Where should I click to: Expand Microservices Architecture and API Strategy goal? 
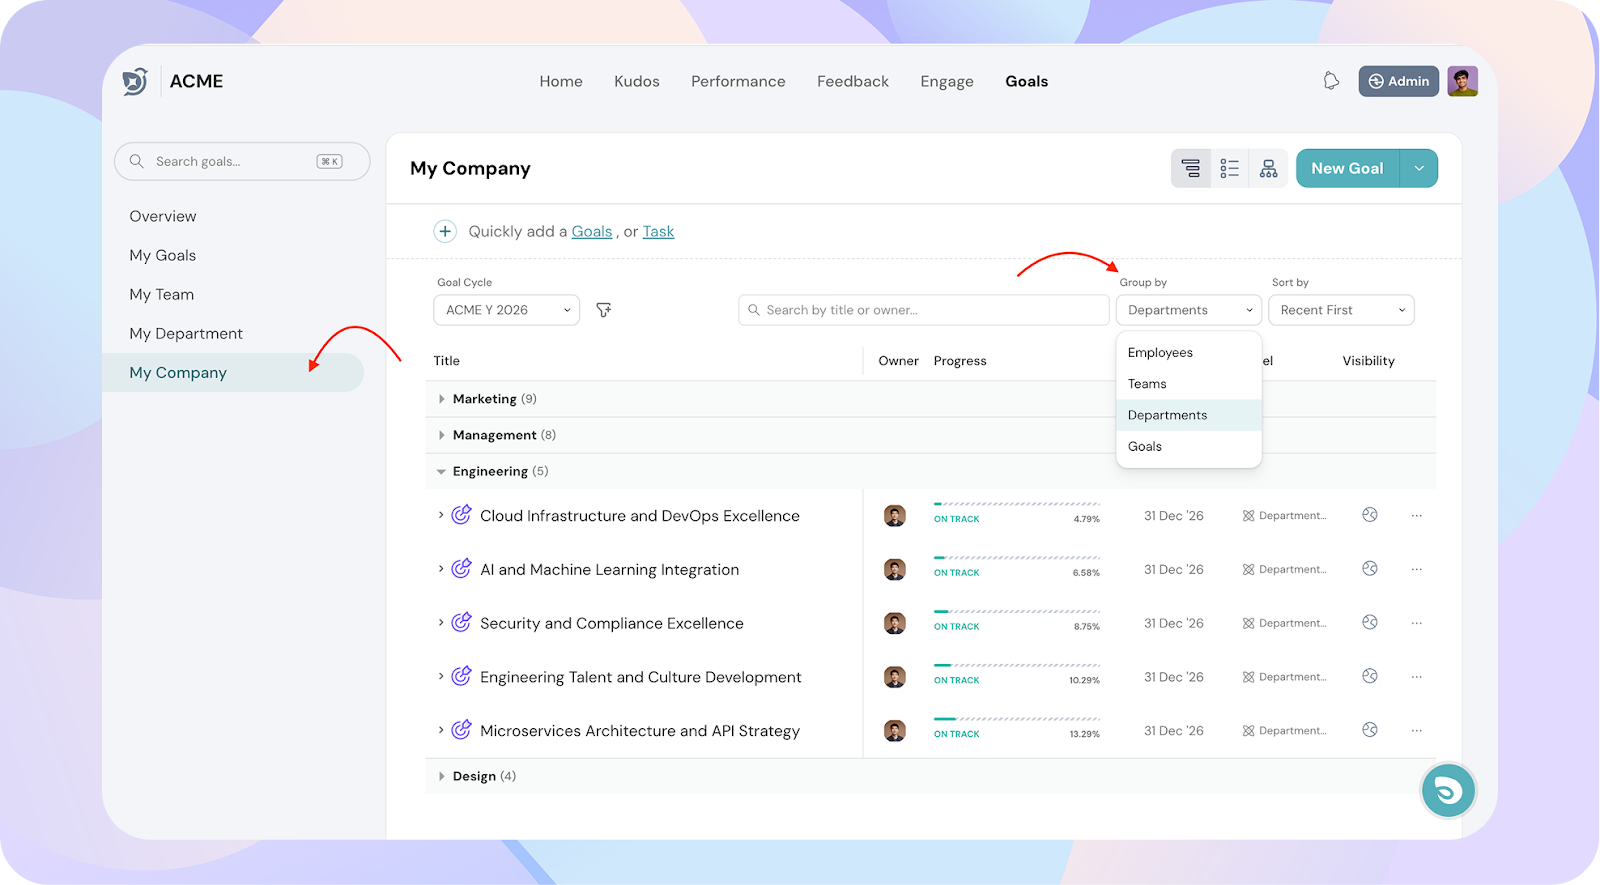[440, 730]
